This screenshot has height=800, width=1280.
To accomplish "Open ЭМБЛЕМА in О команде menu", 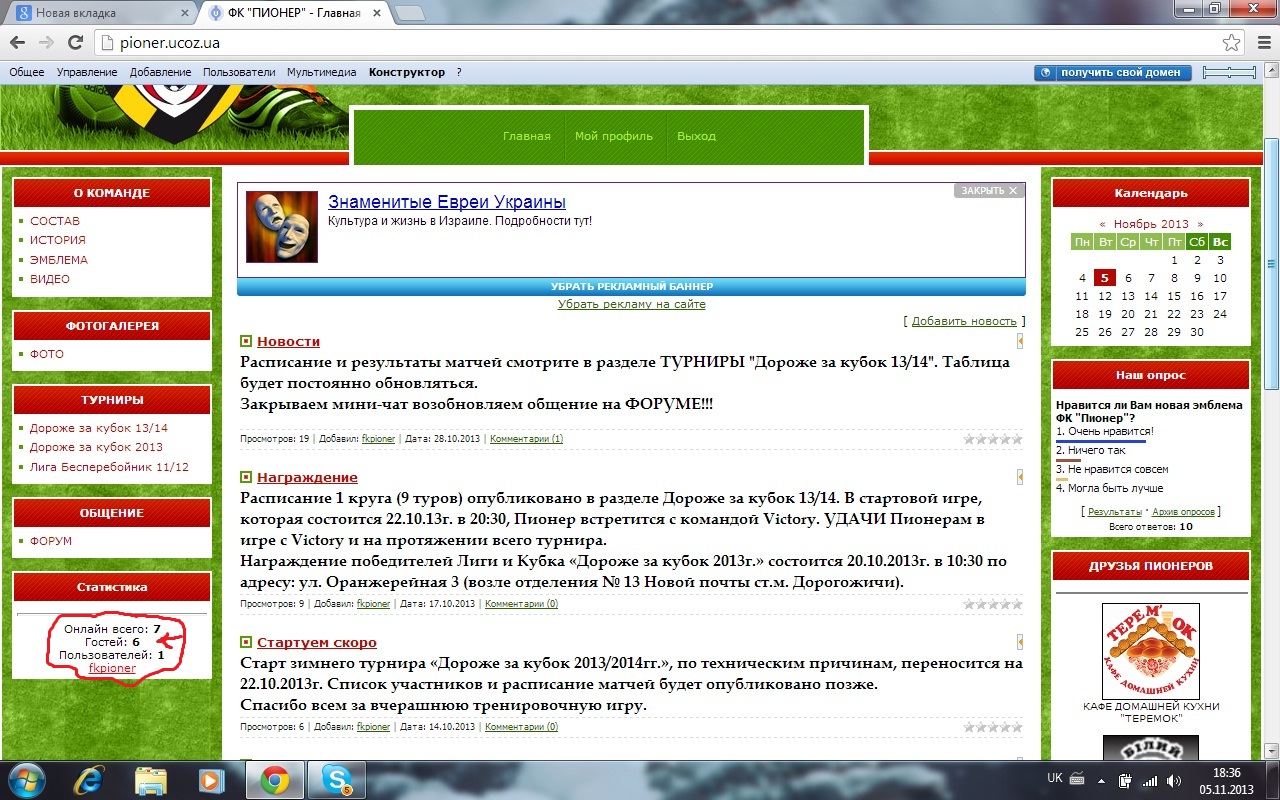I will click(x=59, y=260).
